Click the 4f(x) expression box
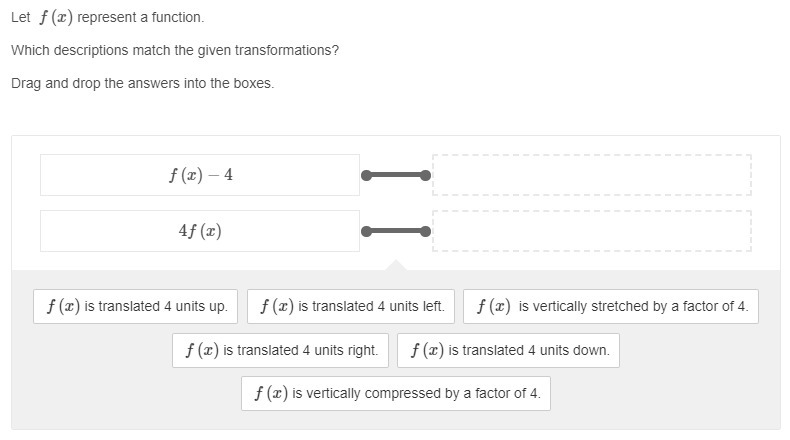Screen dimensions: 790x440 pos(200,231)
